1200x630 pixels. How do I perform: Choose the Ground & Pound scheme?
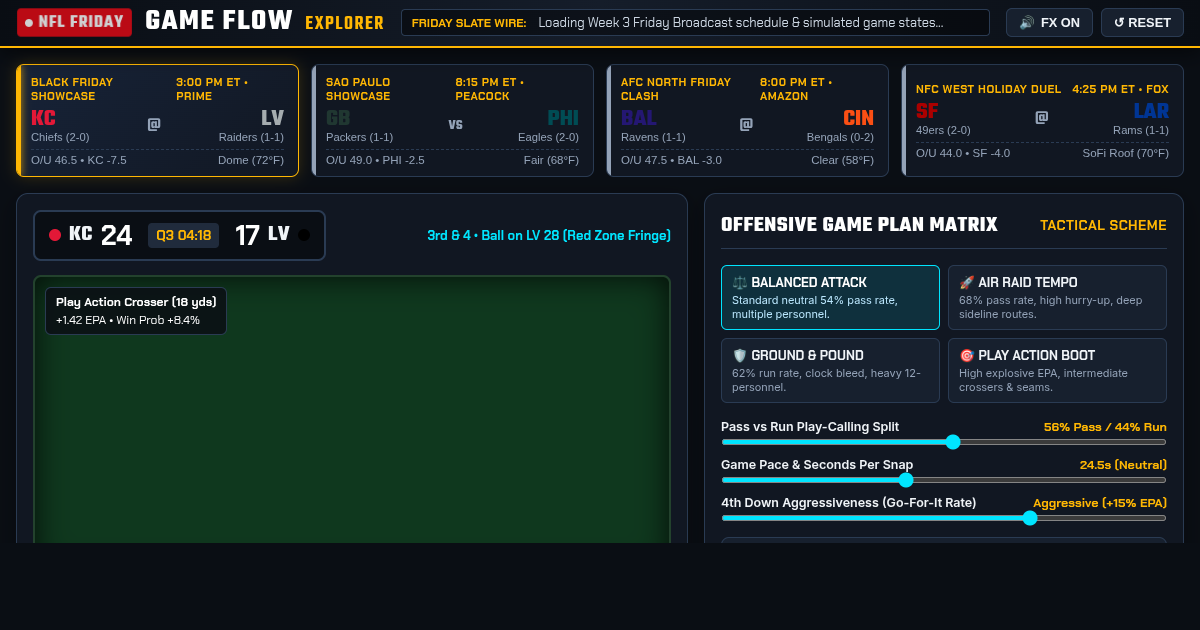[x=830, y=370]
